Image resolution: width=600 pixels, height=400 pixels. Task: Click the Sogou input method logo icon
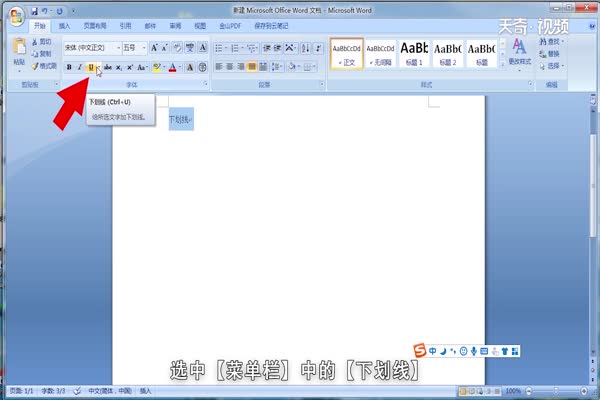(x=420, y=350)
